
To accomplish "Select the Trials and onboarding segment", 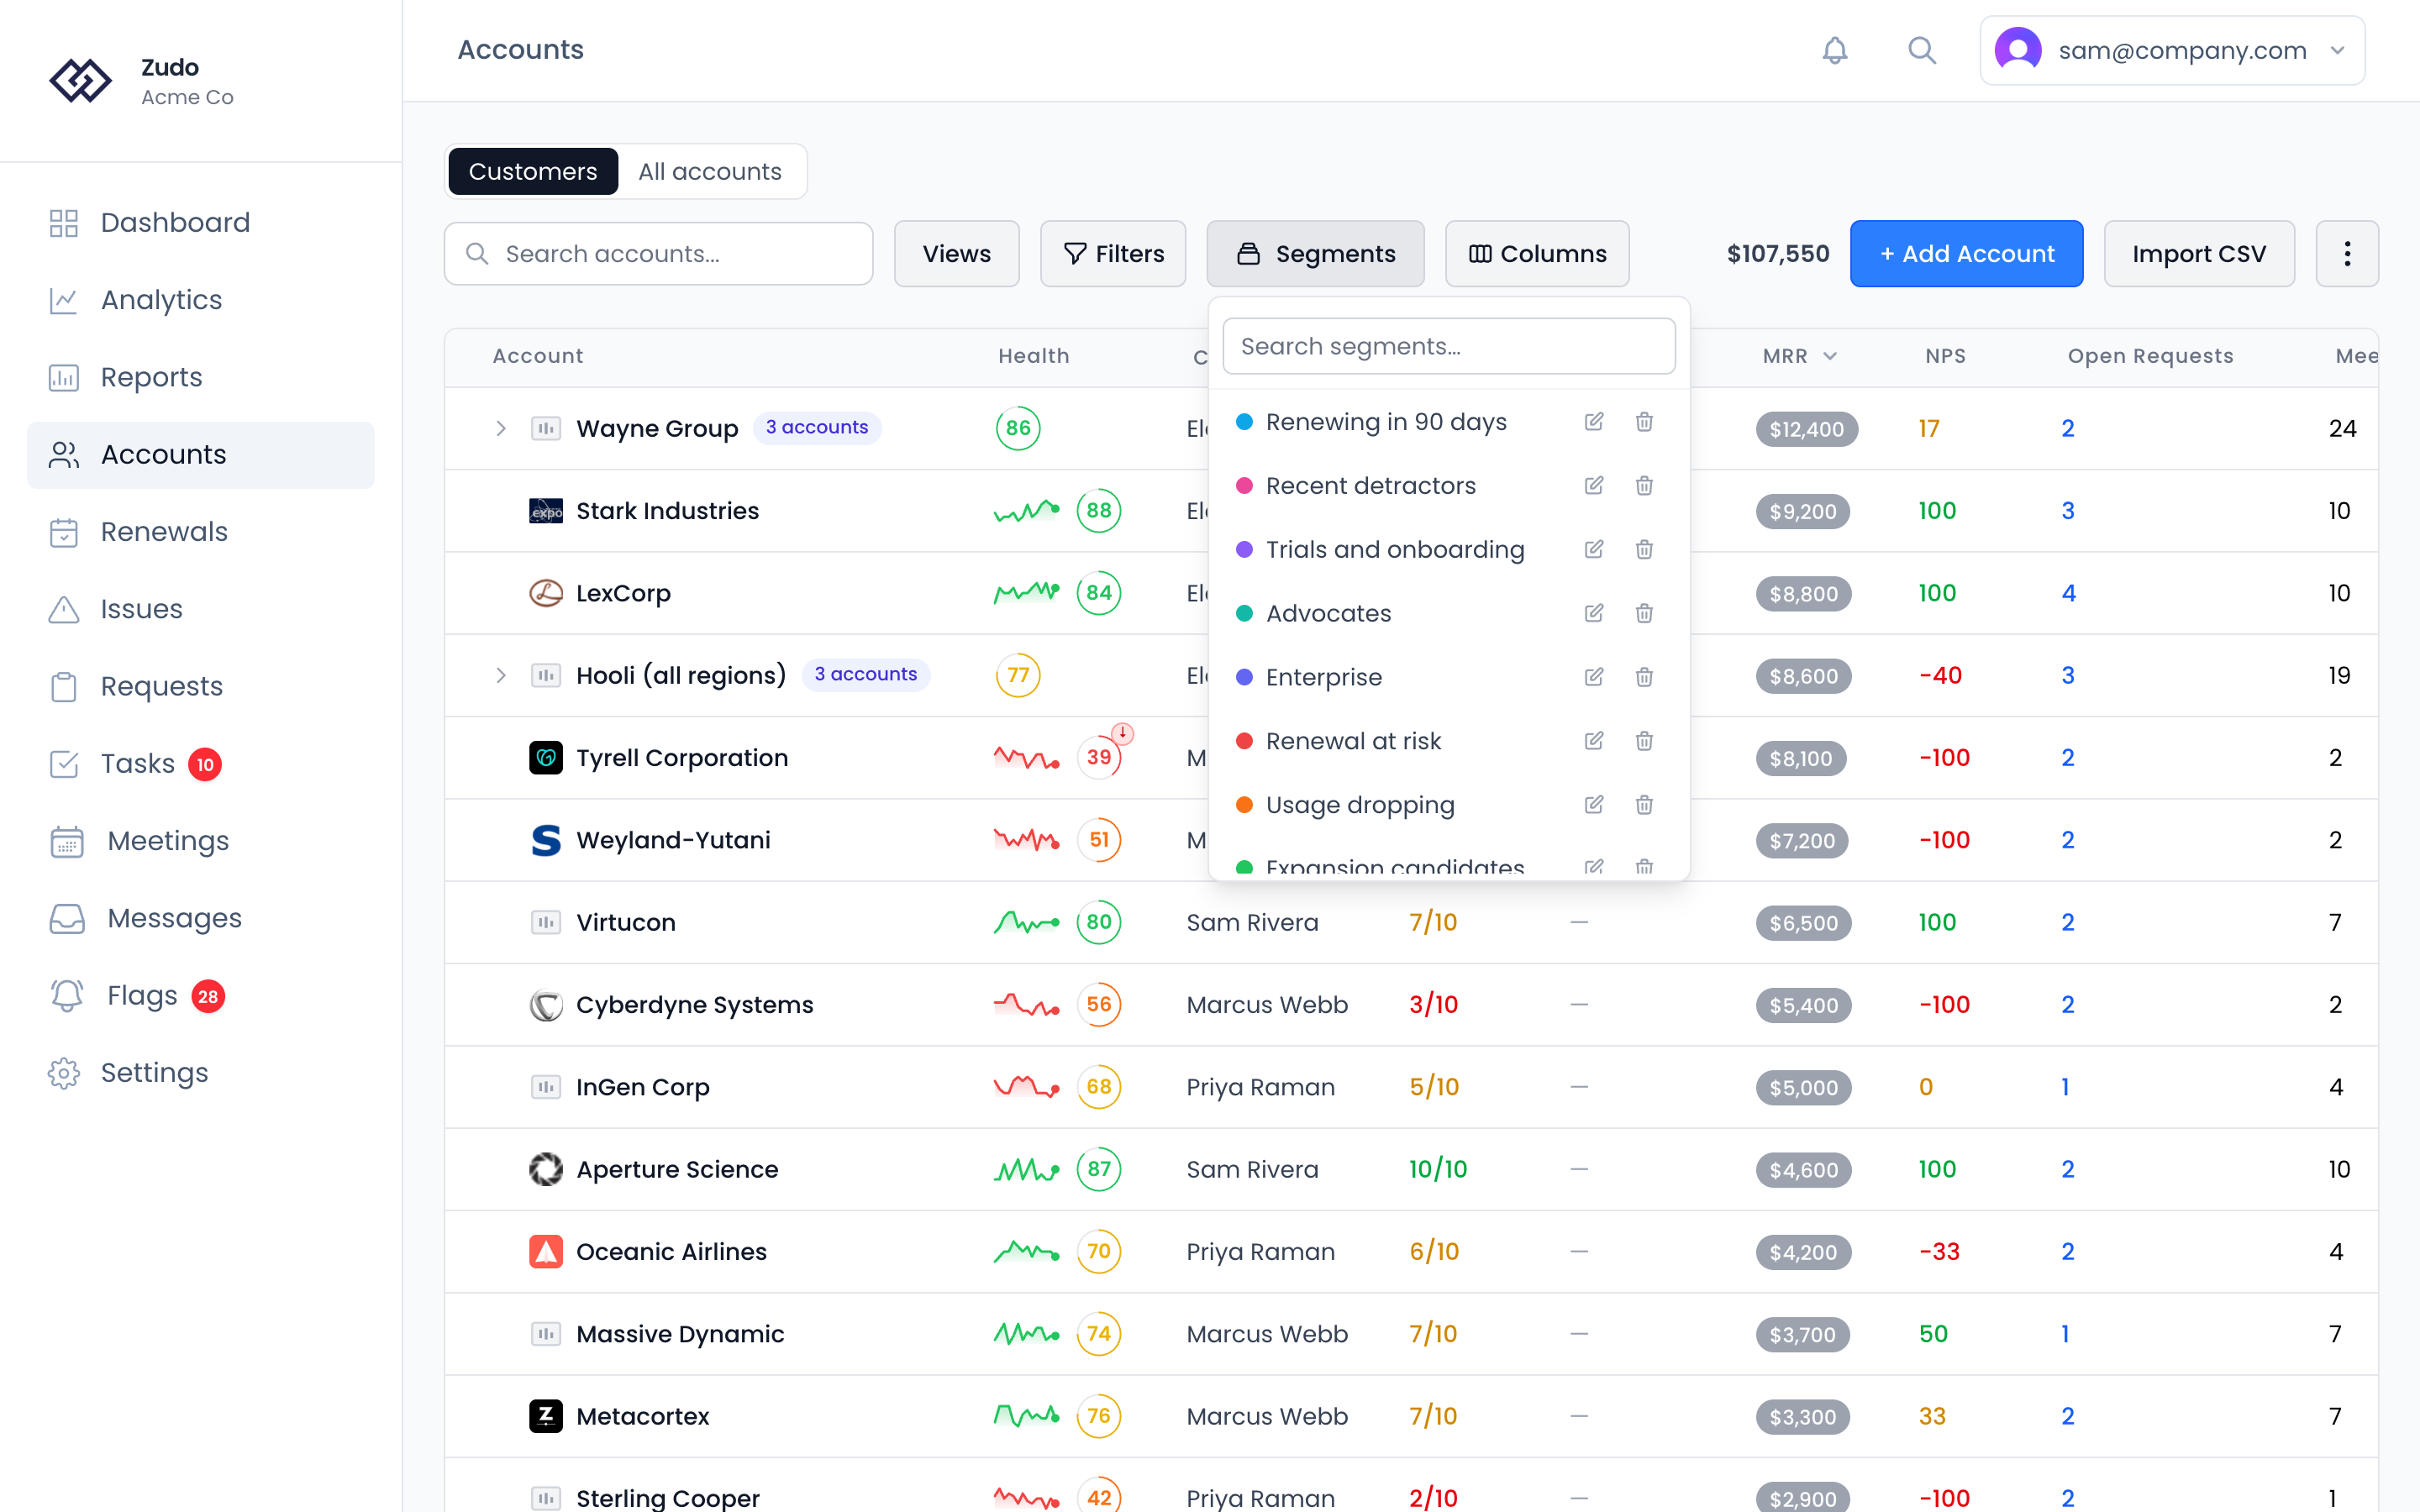I will click(1395, 550).
